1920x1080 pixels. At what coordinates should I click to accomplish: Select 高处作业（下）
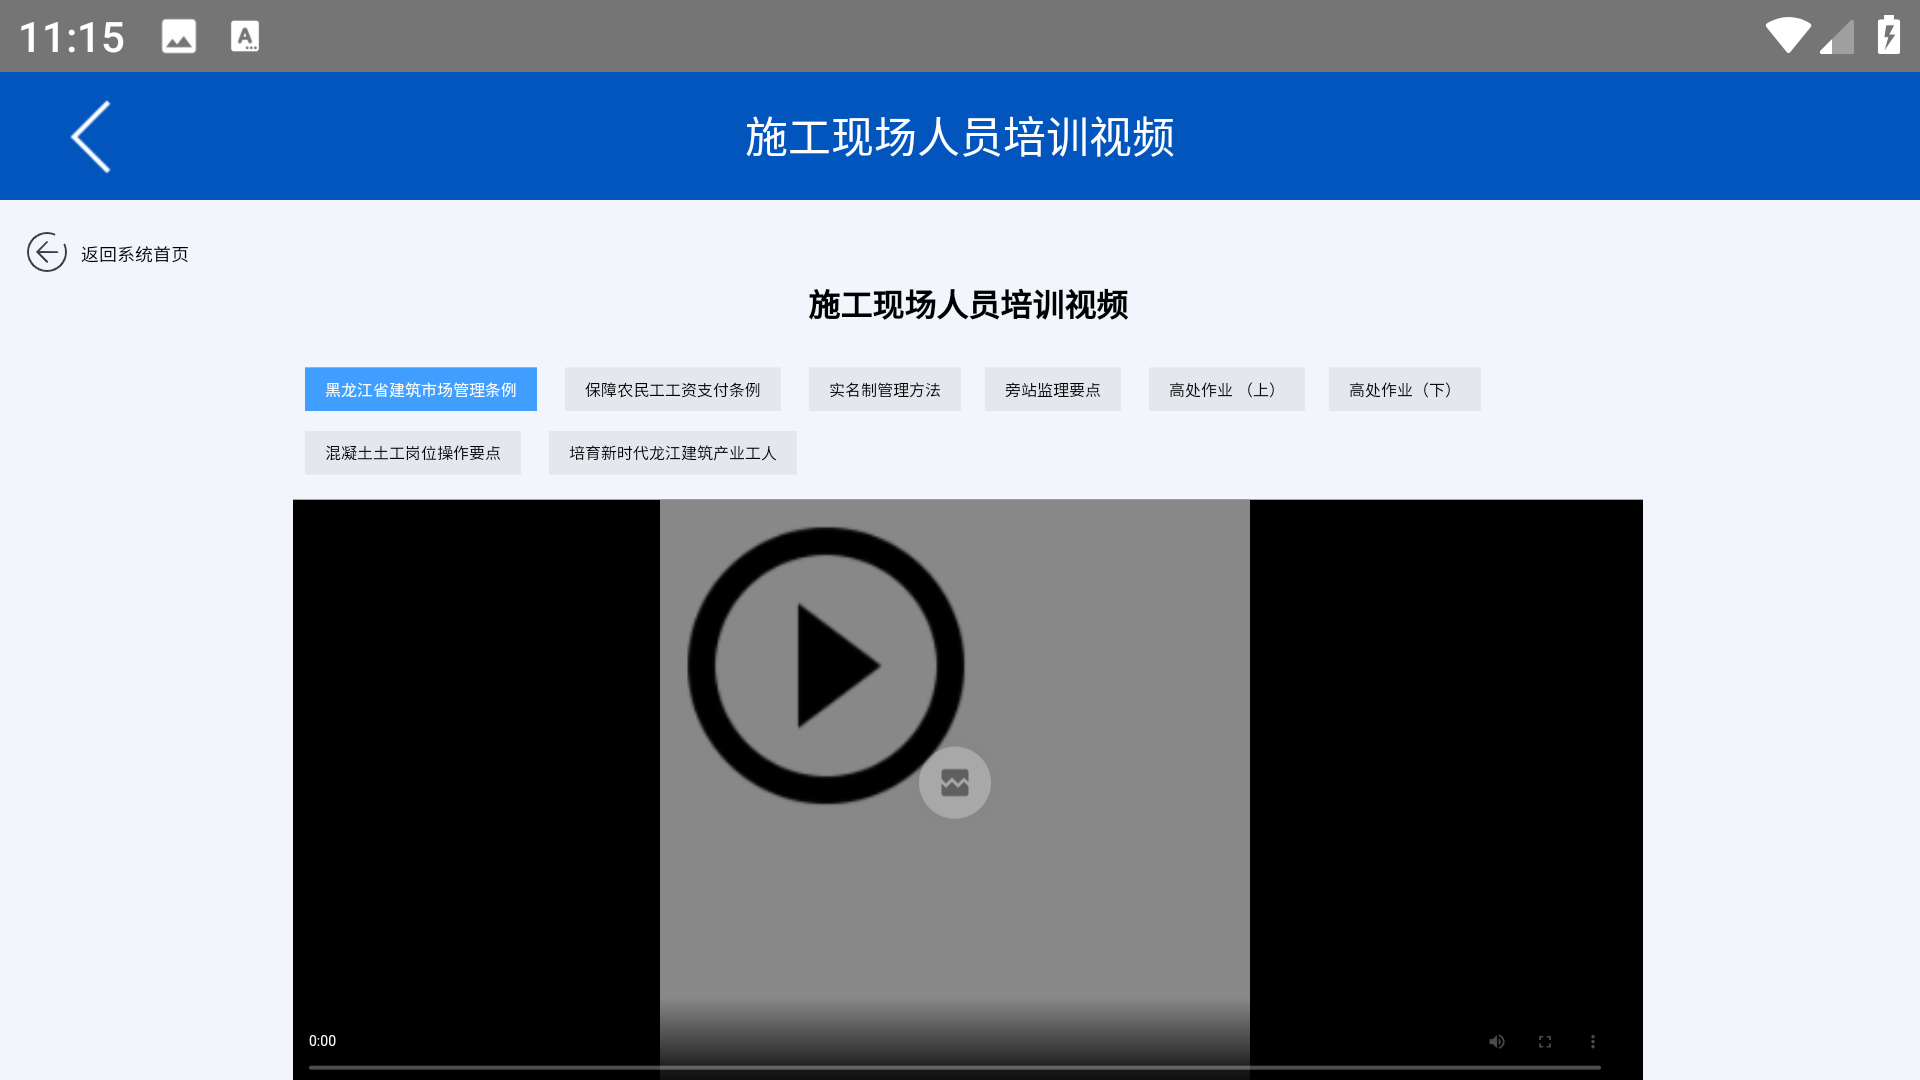tap(1404, 389)
